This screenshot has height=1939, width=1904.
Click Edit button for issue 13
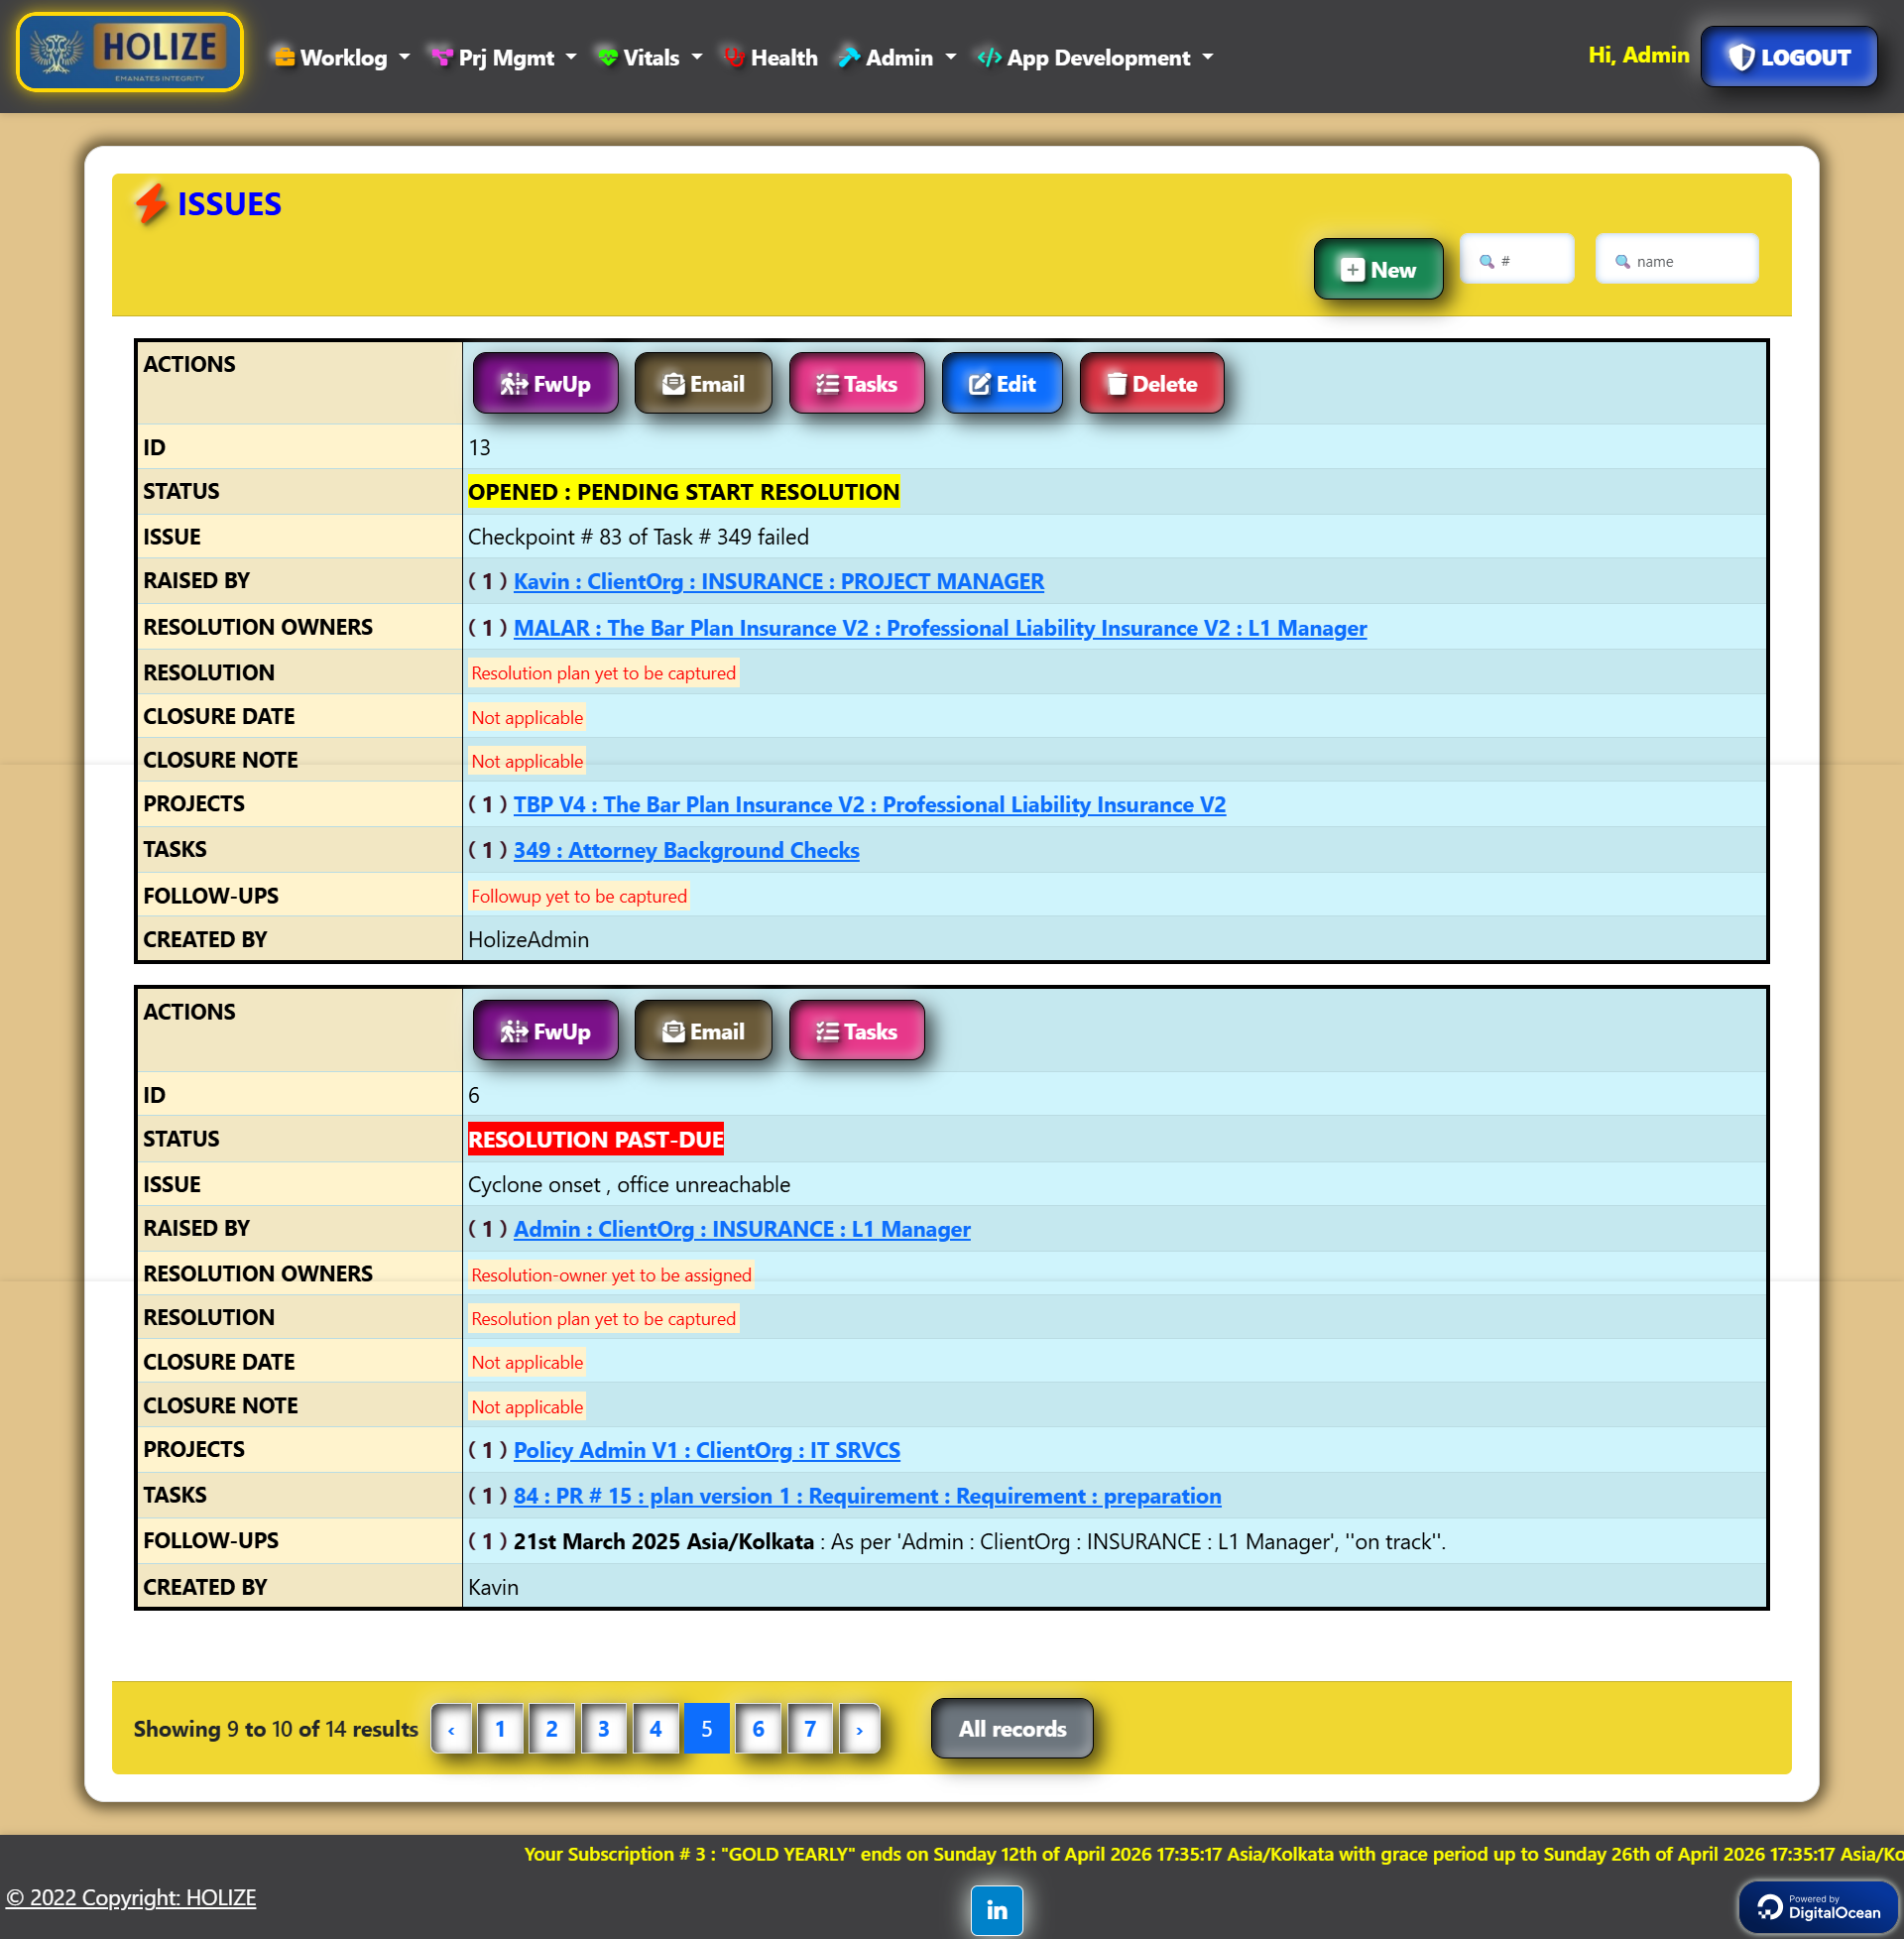[1001, 384]
